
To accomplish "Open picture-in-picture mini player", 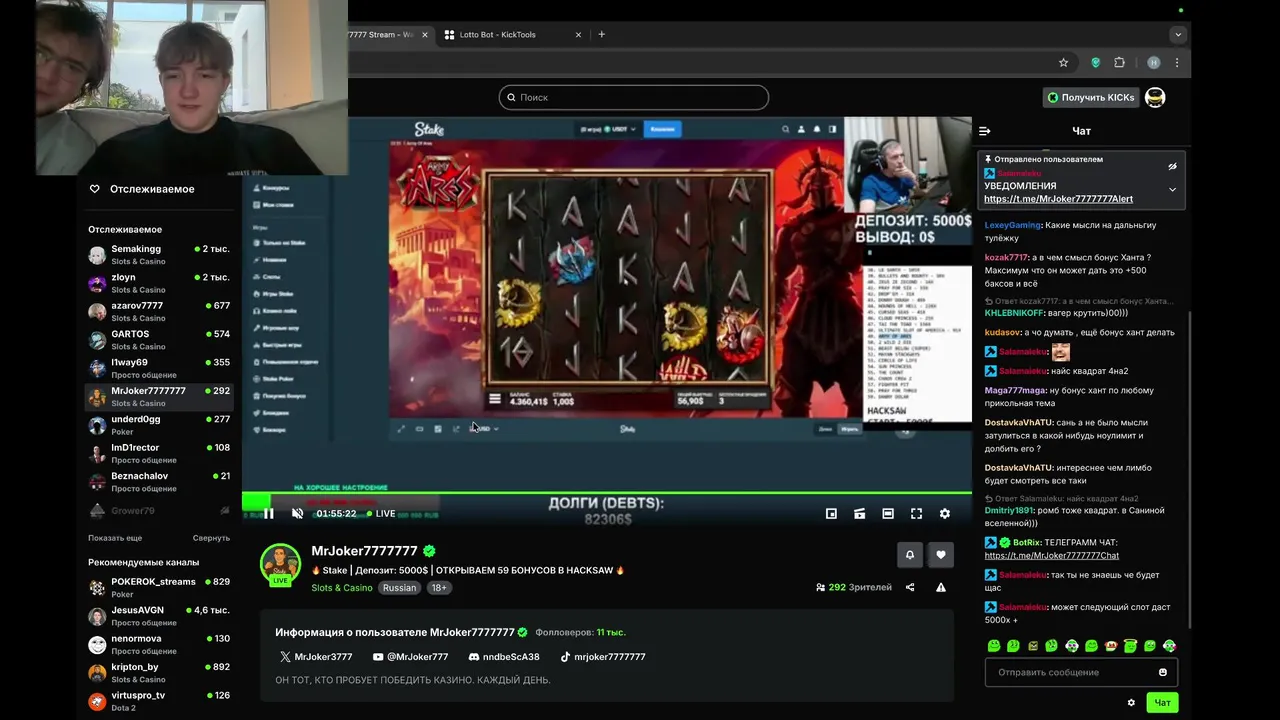I will click(831, 513).
